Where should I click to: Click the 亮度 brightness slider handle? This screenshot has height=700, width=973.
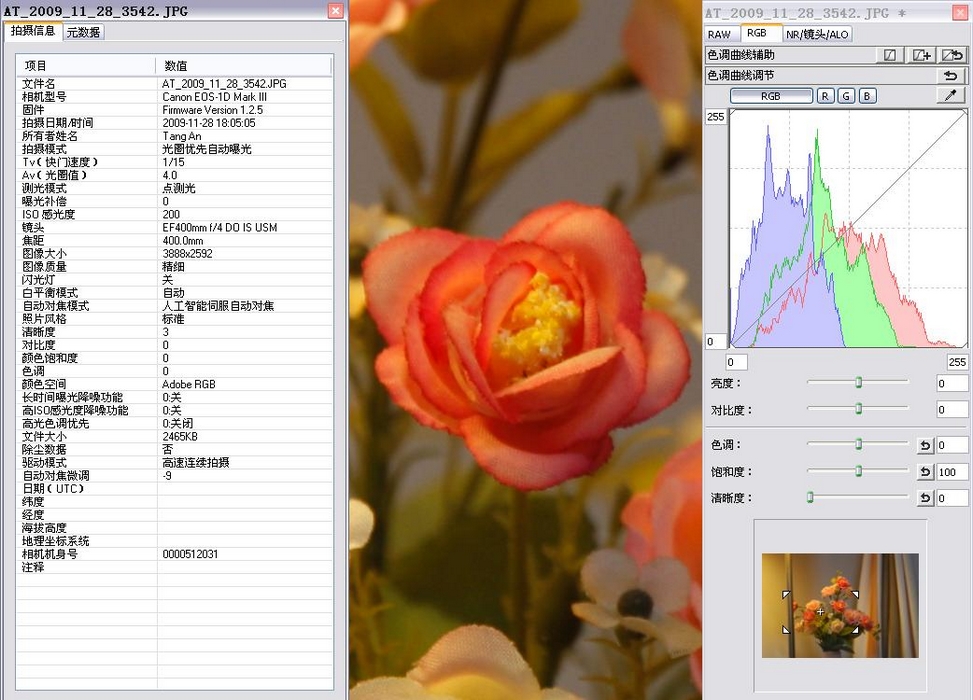coord(858,383)
